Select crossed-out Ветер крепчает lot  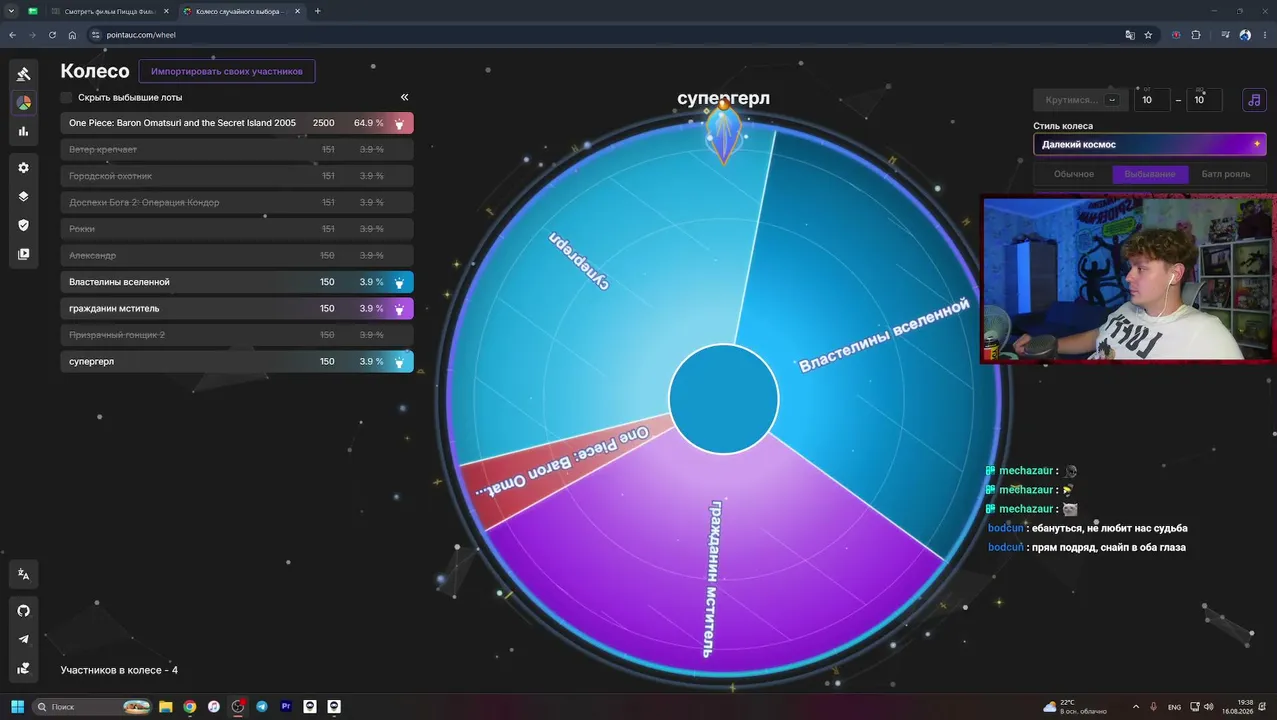pyautogui.click(x=237, y=149)
